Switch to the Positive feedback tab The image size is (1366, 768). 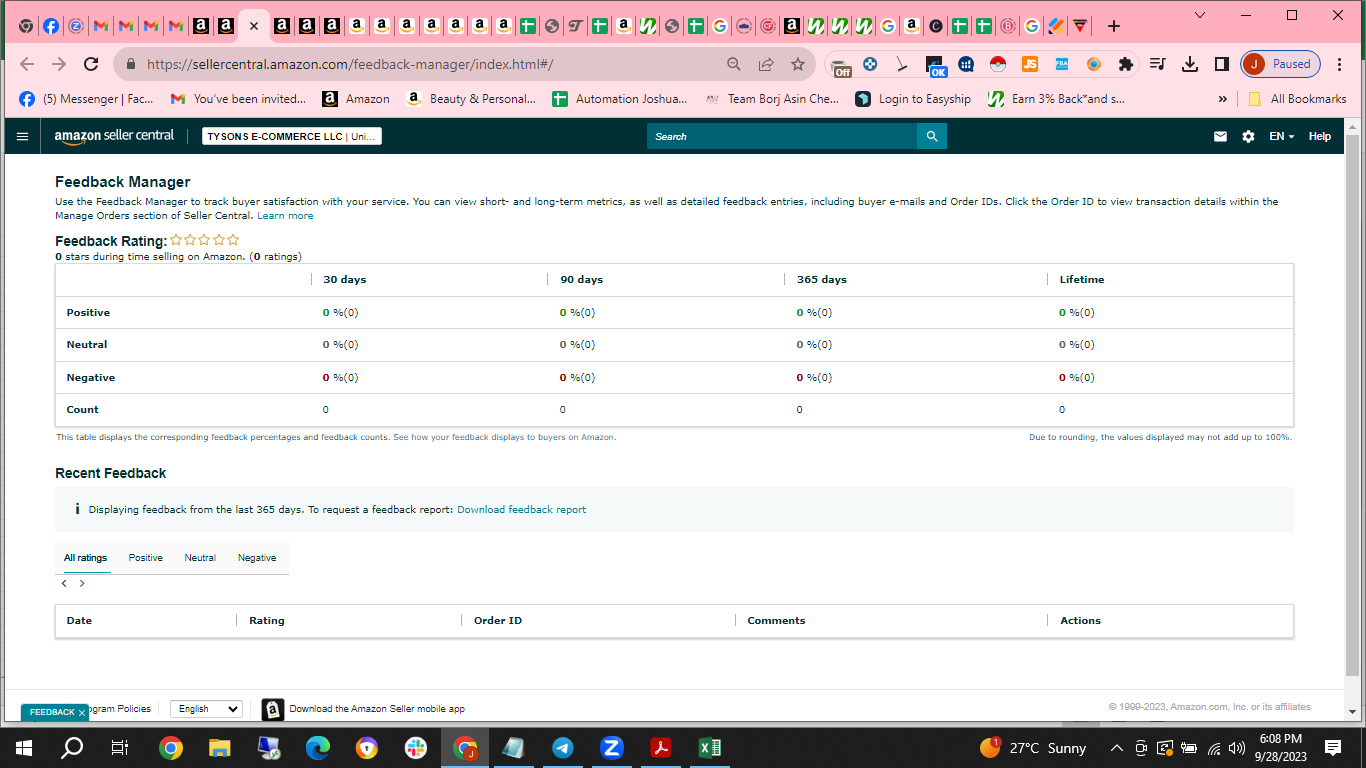coord(145,558)
